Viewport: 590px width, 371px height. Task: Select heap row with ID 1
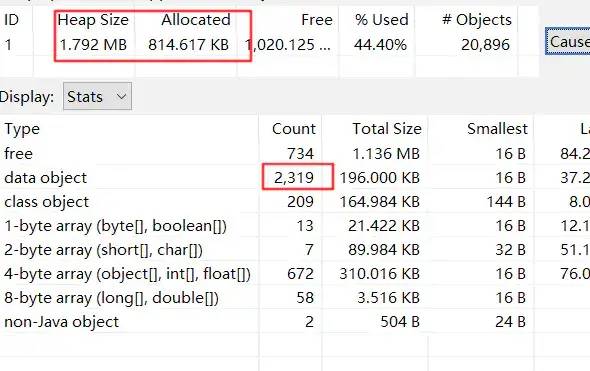269,45
